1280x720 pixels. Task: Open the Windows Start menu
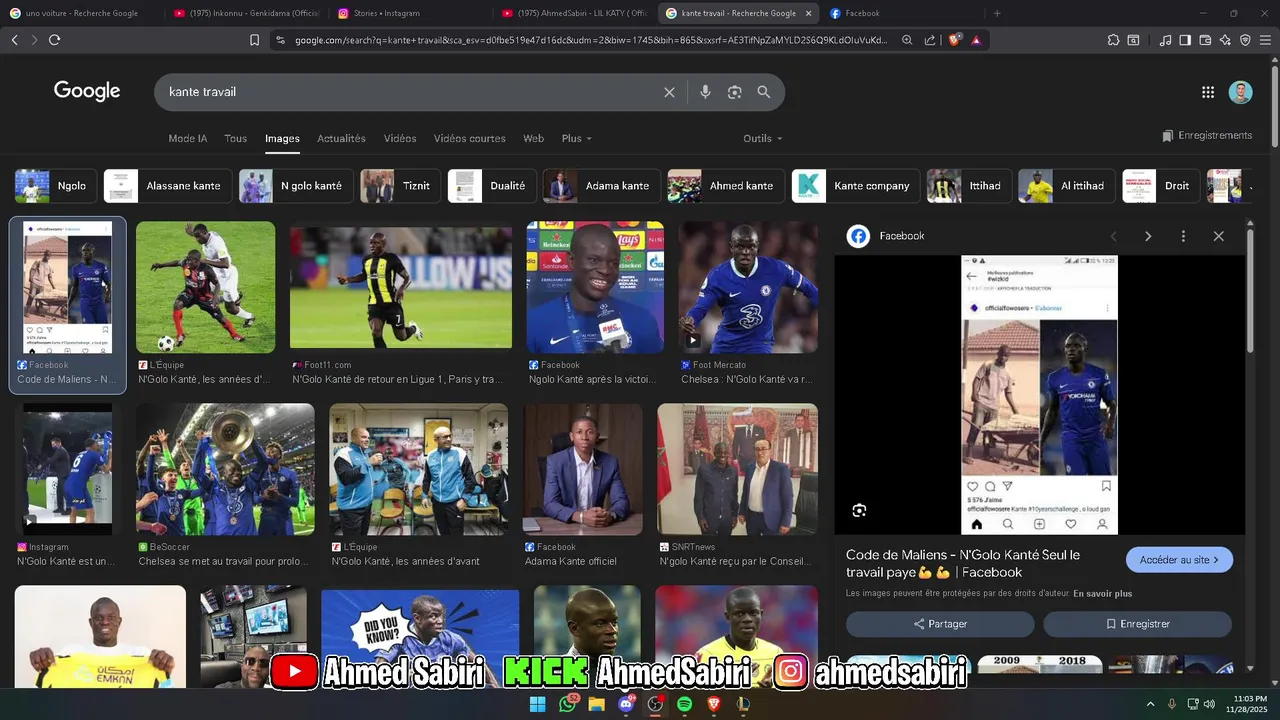(x=537, y=704)
